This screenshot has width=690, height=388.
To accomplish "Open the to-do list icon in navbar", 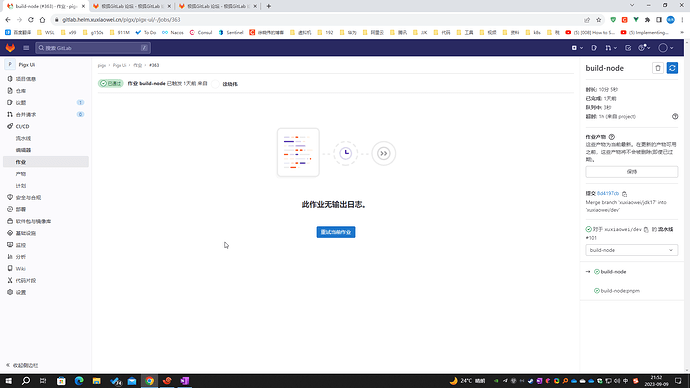I will (x=628, y=48).
